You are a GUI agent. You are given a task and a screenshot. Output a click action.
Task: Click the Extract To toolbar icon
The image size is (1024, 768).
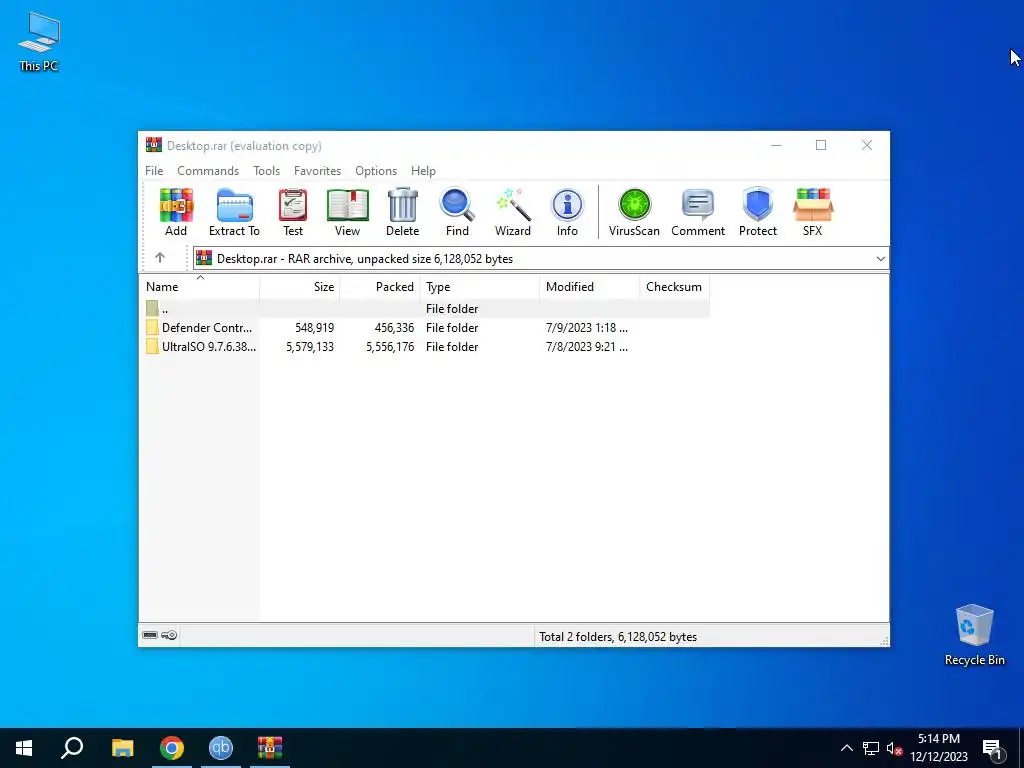click(234, 212)
